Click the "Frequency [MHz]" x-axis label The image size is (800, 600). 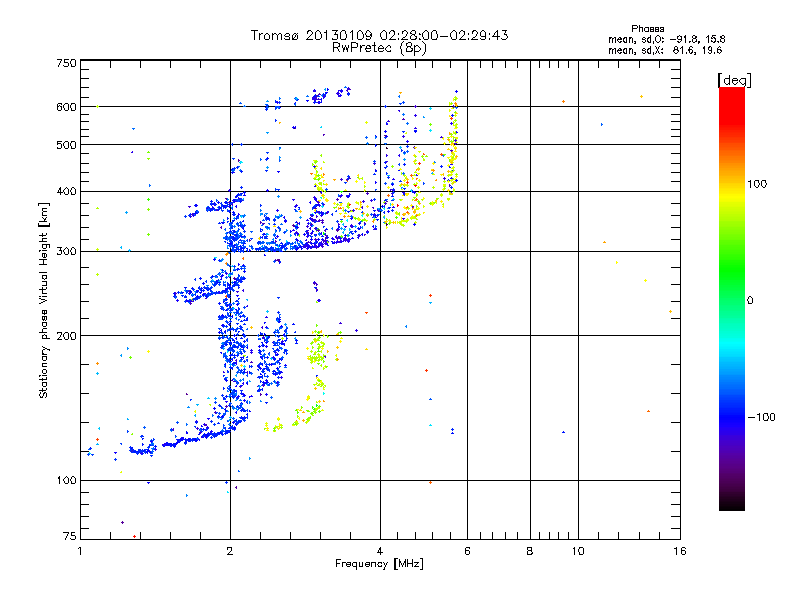tap(379, 564)
